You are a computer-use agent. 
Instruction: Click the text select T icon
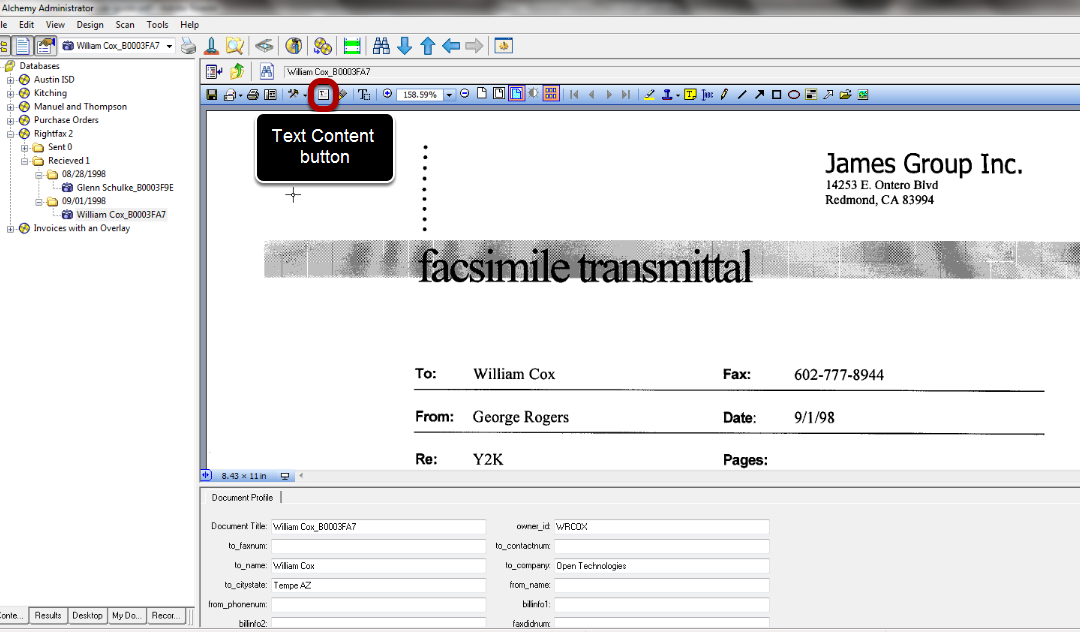(364, 94)
